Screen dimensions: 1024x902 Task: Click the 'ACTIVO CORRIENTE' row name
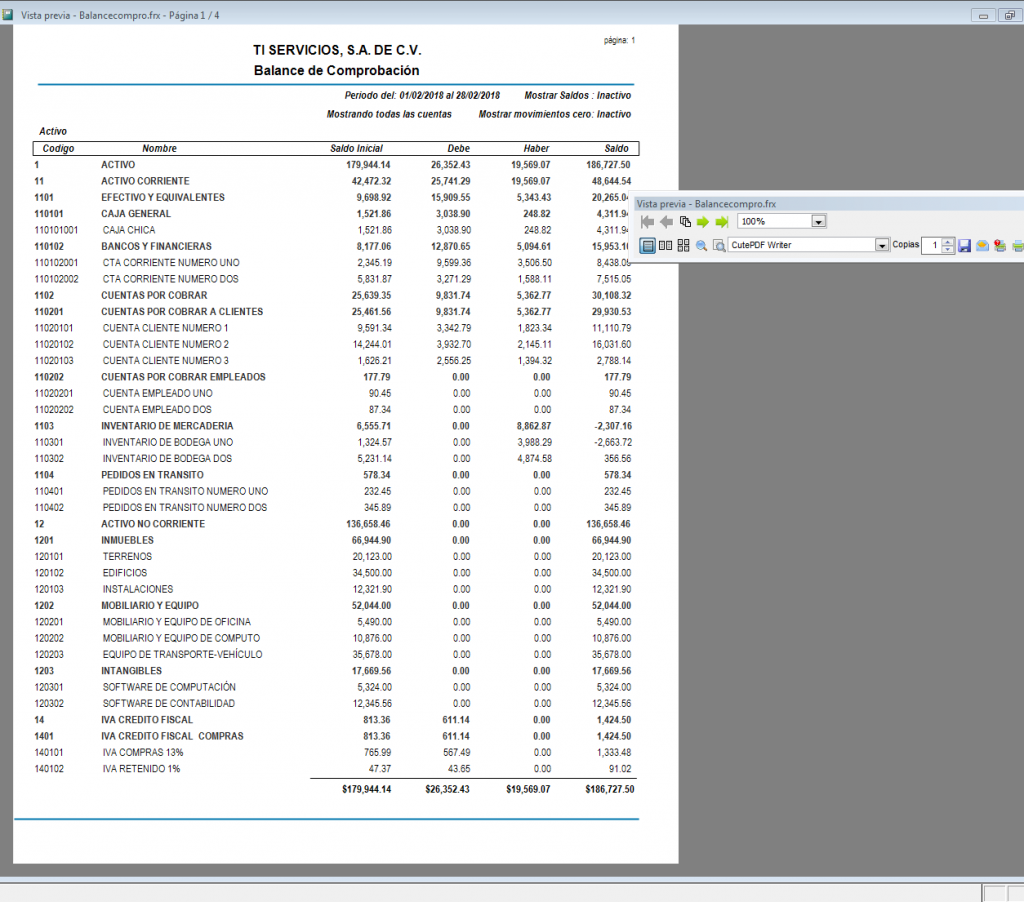pyautogui.click(x=145, y=181)
